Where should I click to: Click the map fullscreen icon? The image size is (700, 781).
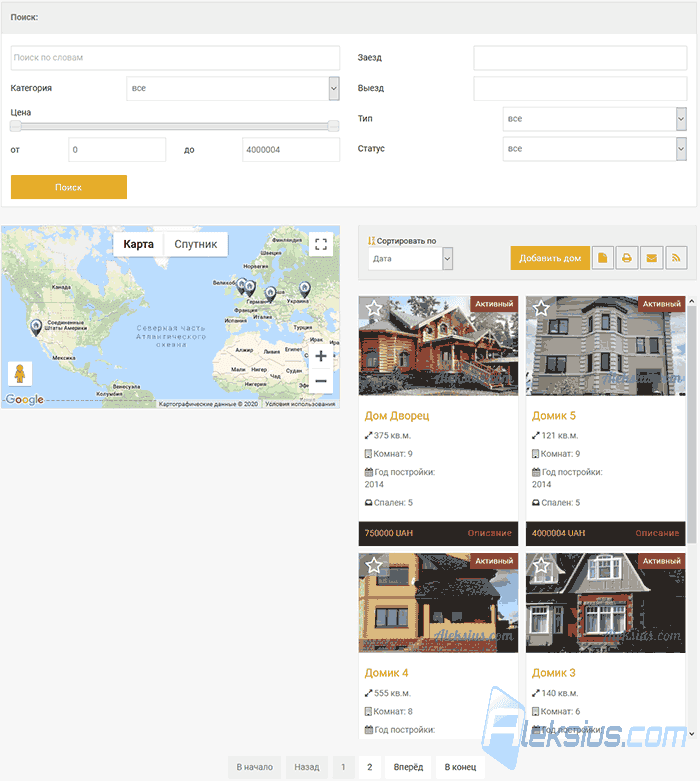[321, 244]
